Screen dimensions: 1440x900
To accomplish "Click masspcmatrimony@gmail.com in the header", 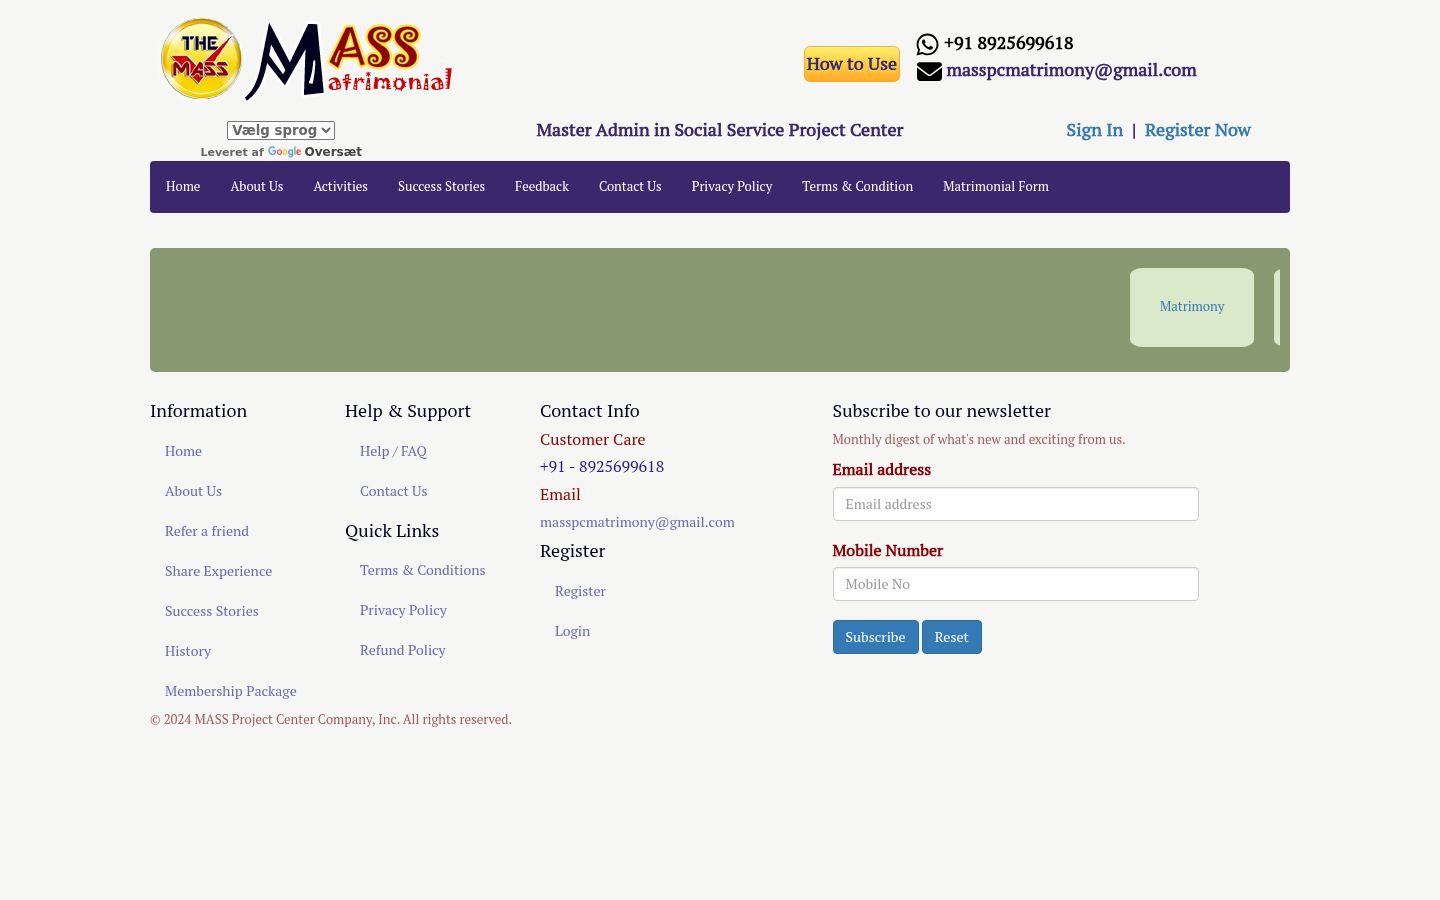I will [1071, 70].
